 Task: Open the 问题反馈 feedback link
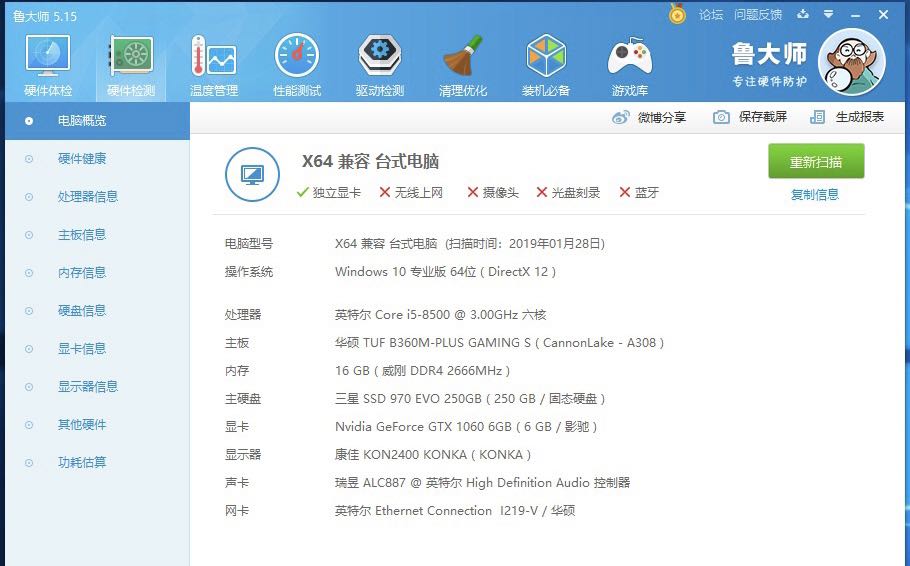pos(757,15)
